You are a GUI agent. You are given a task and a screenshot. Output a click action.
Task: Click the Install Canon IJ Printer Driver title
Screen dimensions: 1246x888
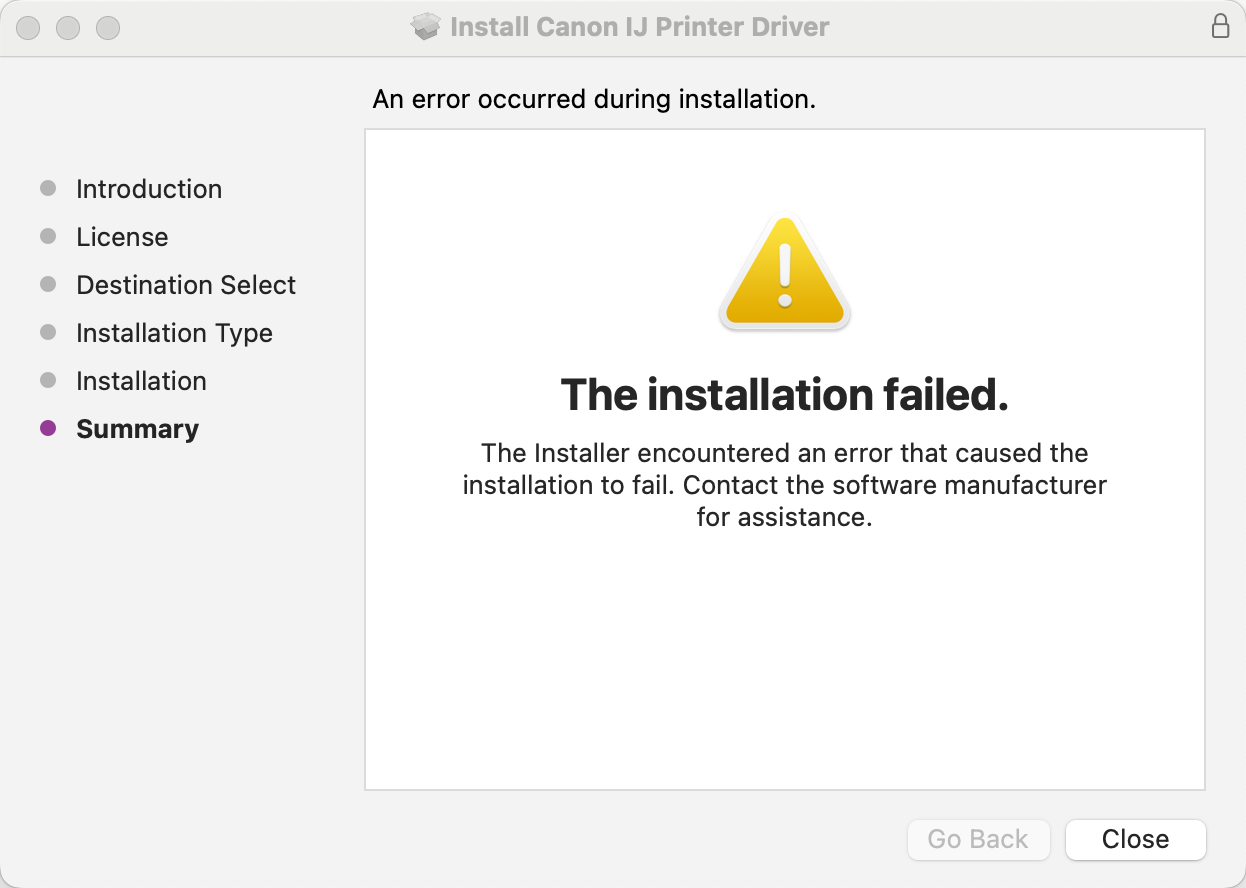point(640,27)
